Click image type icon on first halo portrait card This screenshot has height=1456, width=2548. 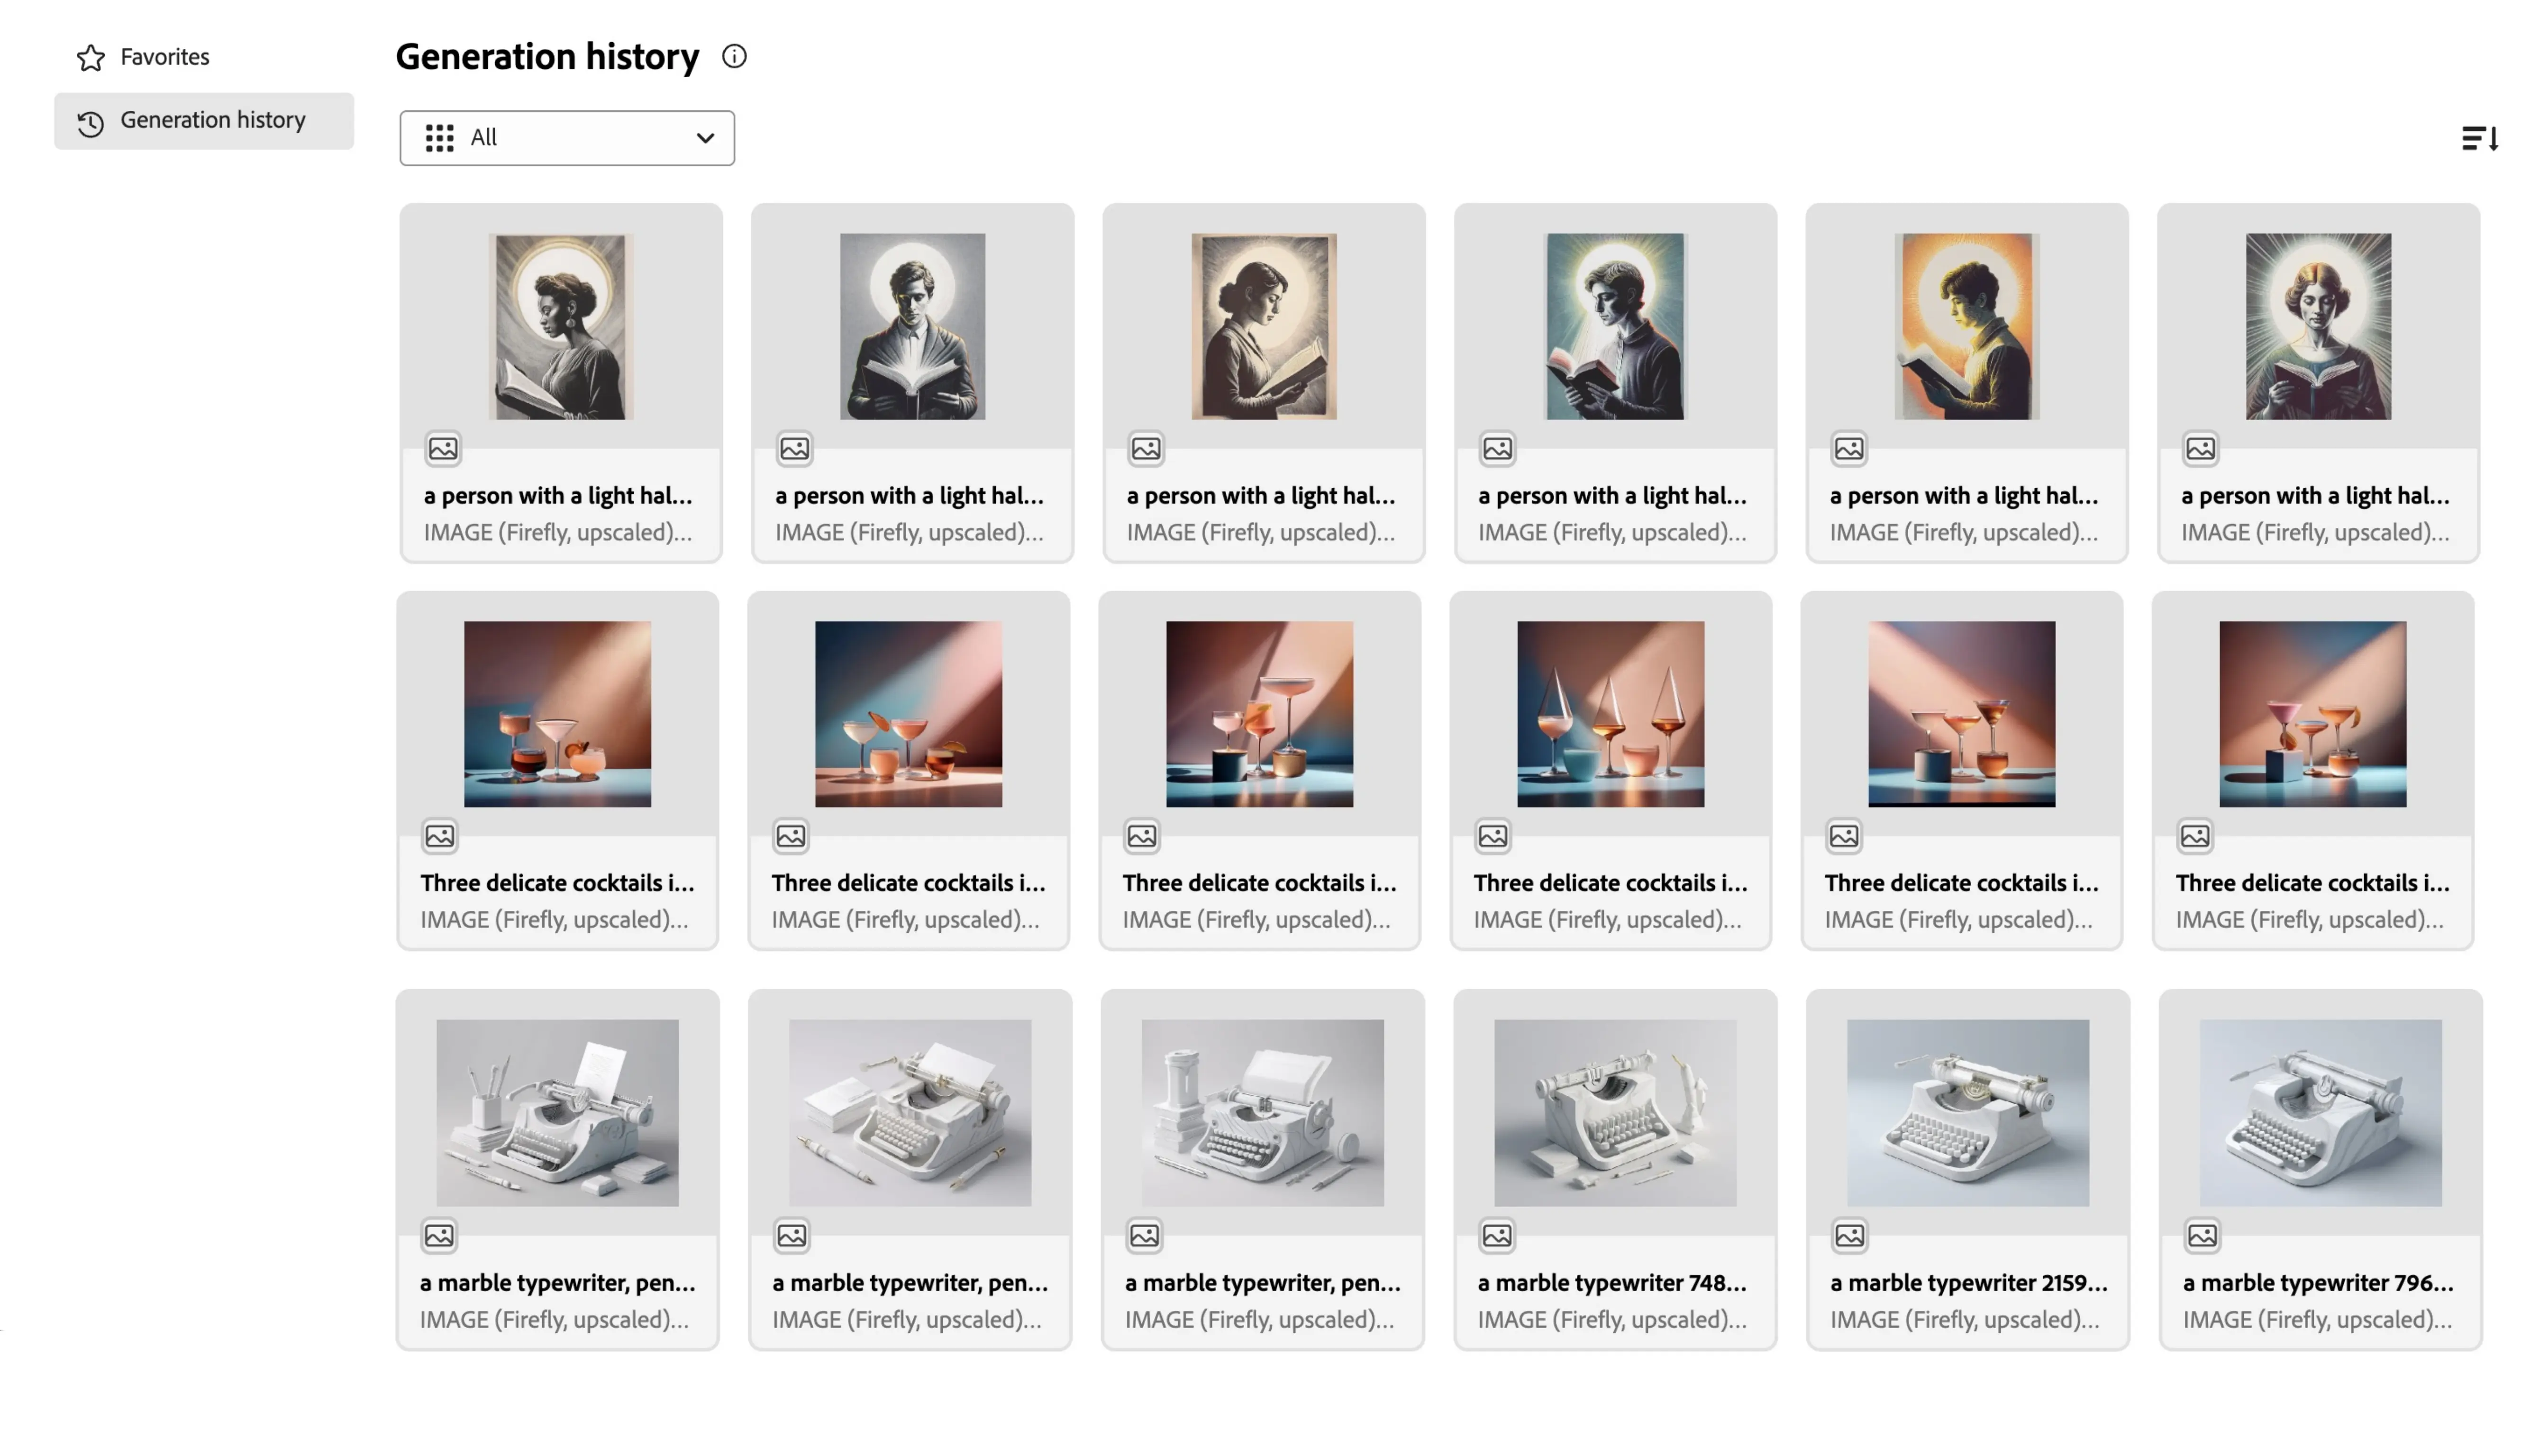tap(443, 449)
